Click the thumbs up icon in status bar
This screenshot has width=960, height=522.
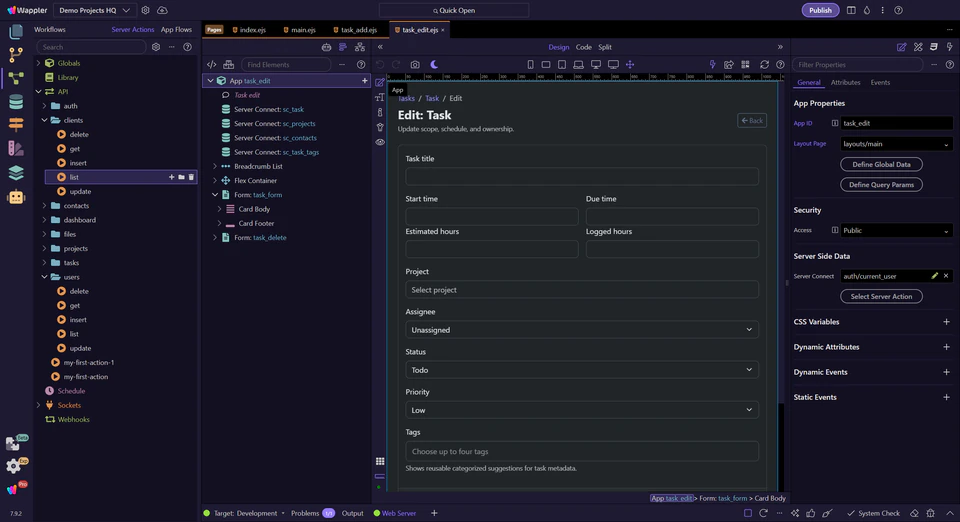click(811, 513)
